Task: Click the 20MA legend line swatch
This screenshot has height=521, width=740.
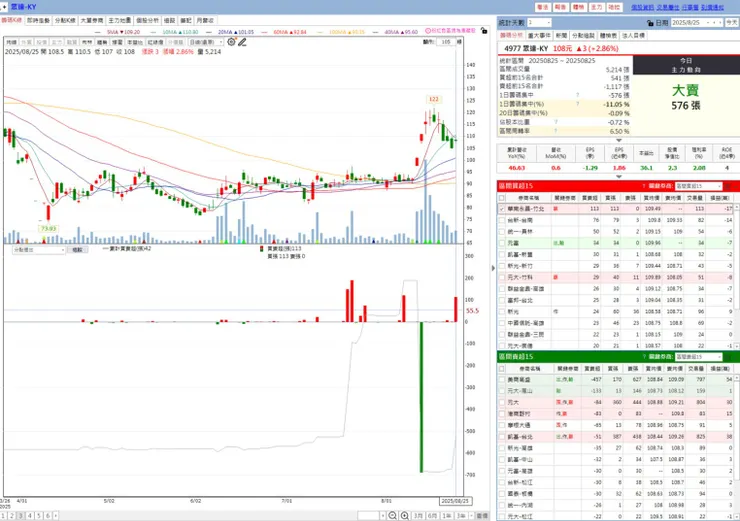Action: (x=209, y=32)
